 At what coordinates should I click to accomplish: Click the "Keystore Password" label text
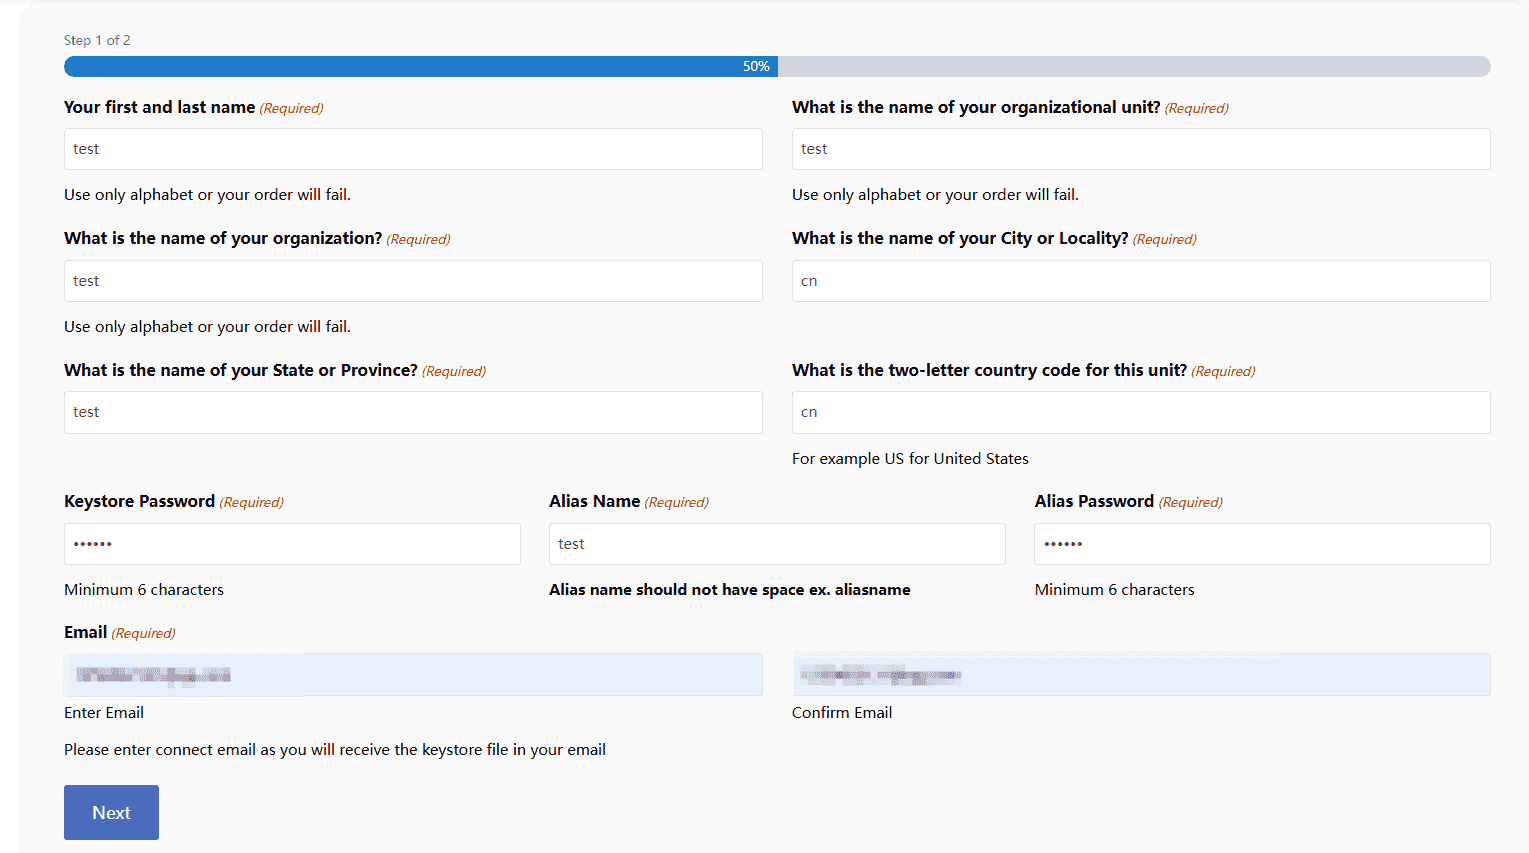pos(139,501)
